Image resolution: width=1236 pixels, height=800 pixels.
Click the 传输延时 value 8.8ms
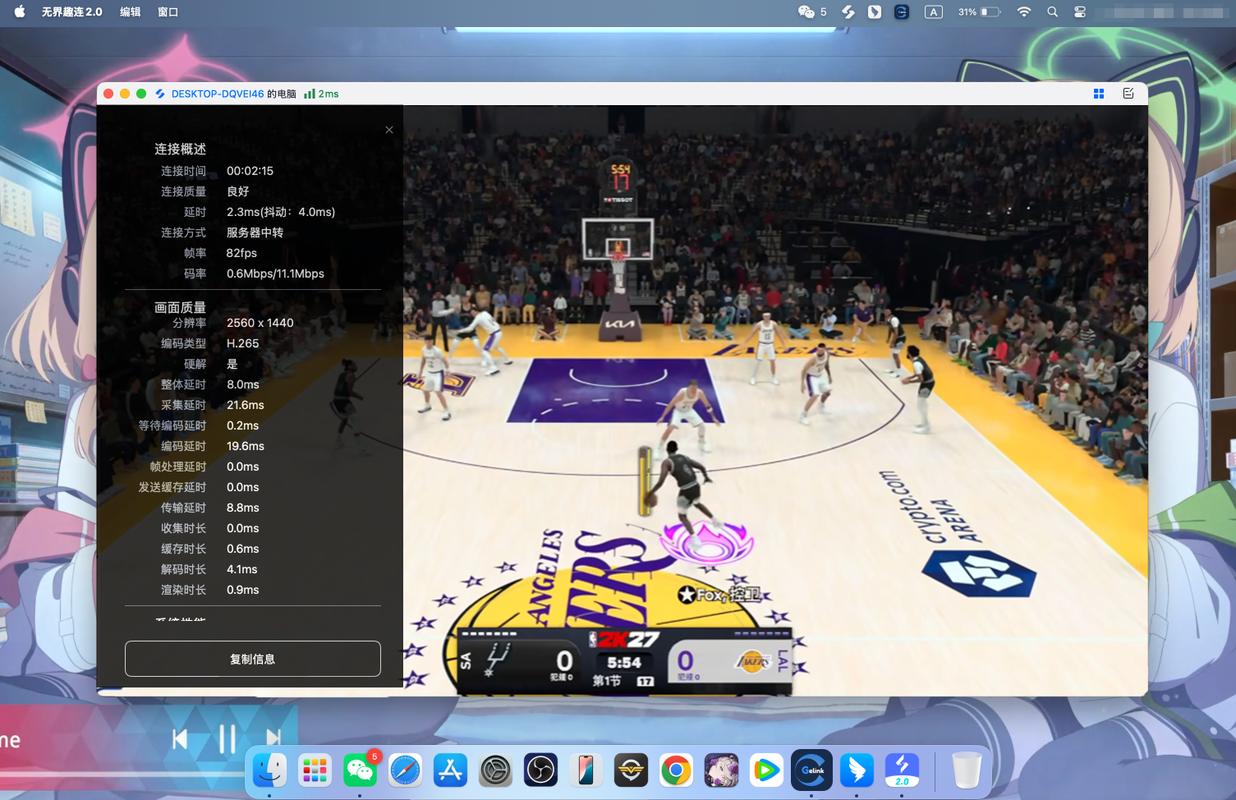pyautogui.click(x=243, y=508)
